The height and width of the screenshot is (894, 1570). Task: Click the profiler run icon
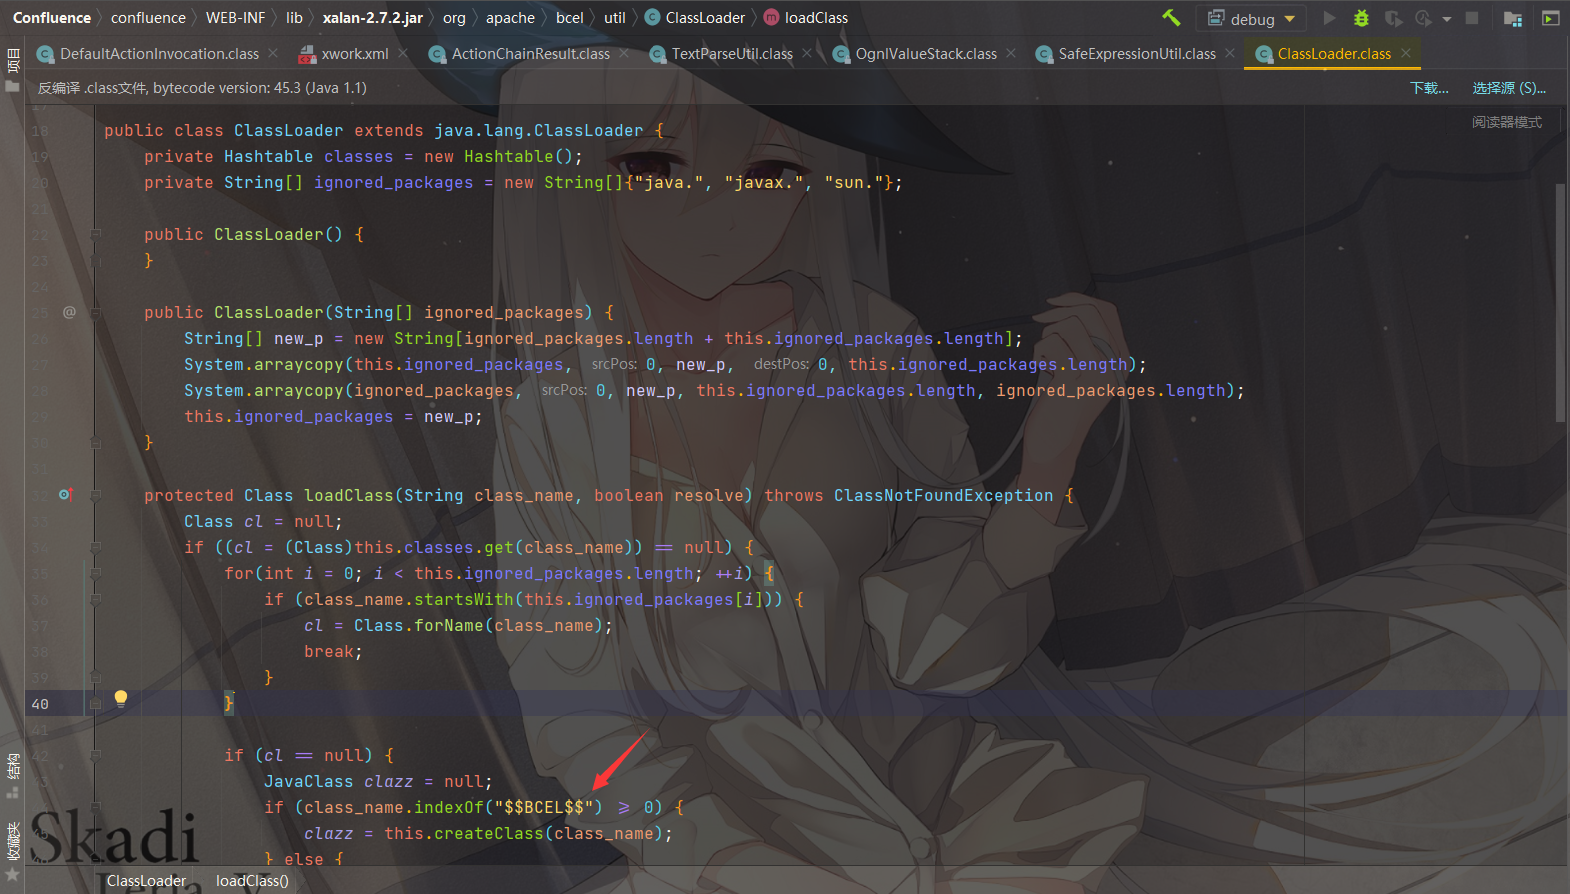[x=1423, y=18]
